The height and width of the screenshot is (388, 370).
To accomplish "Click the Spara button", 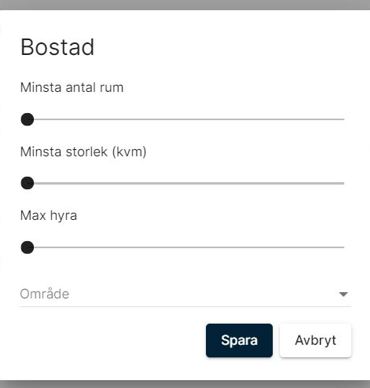I will click(x=239, y=340).
